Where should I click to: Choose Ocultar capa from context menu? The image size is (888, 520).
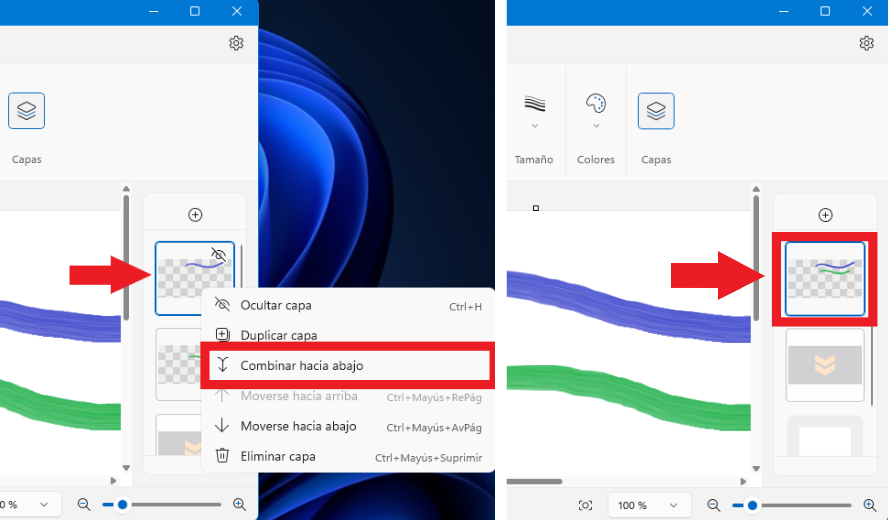[348, 305]
